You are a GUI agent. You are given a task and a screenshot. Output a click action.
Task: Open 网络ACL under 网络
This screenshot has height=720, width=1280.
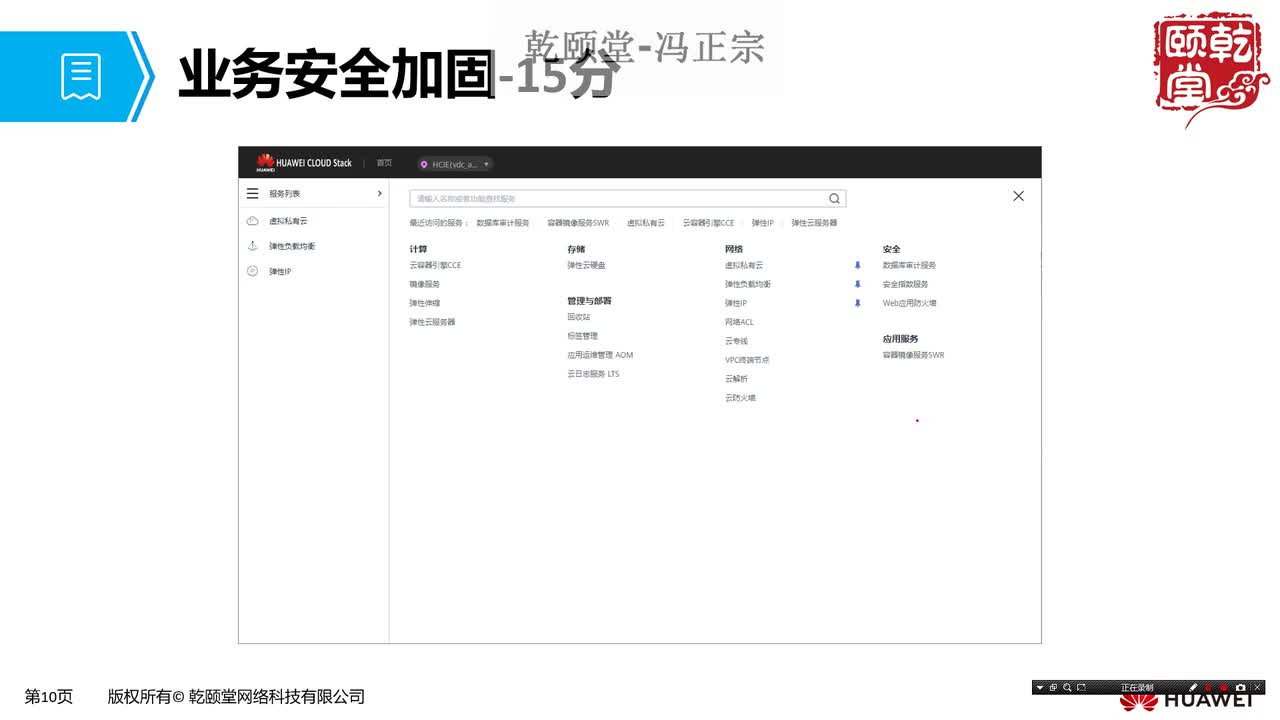[x=739, y=322]
